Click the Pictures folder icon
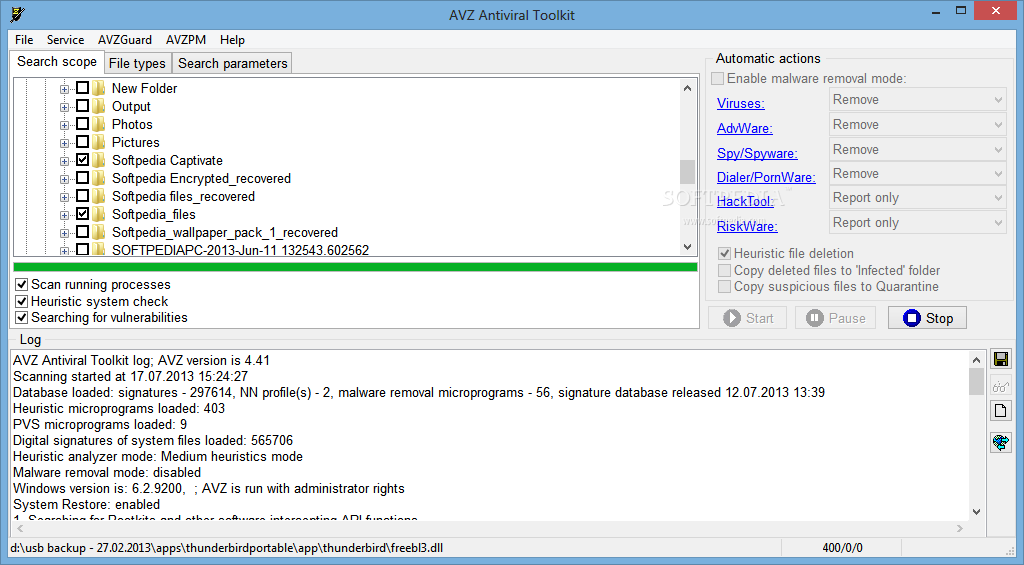 coord(99,142)
